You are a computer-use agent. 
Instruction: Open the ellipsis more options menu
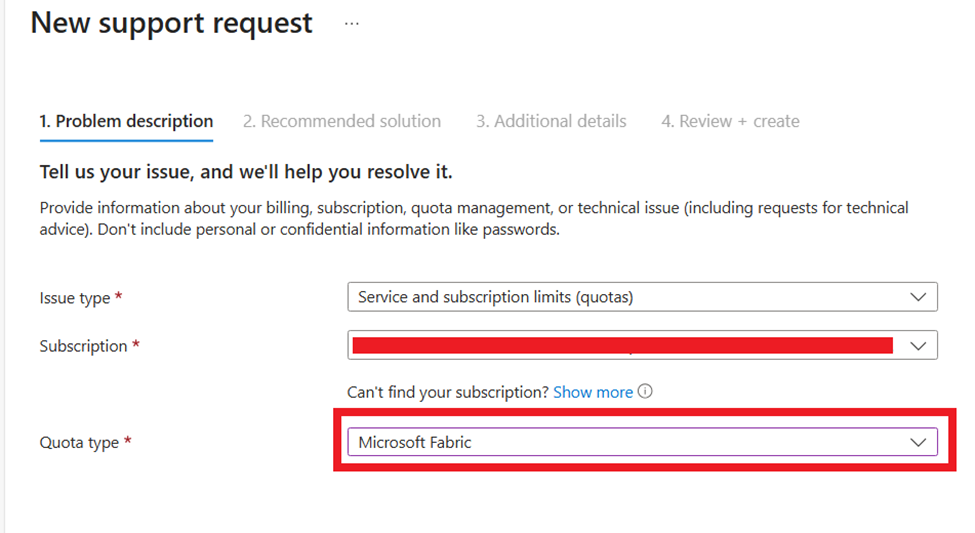click(351, 23)
